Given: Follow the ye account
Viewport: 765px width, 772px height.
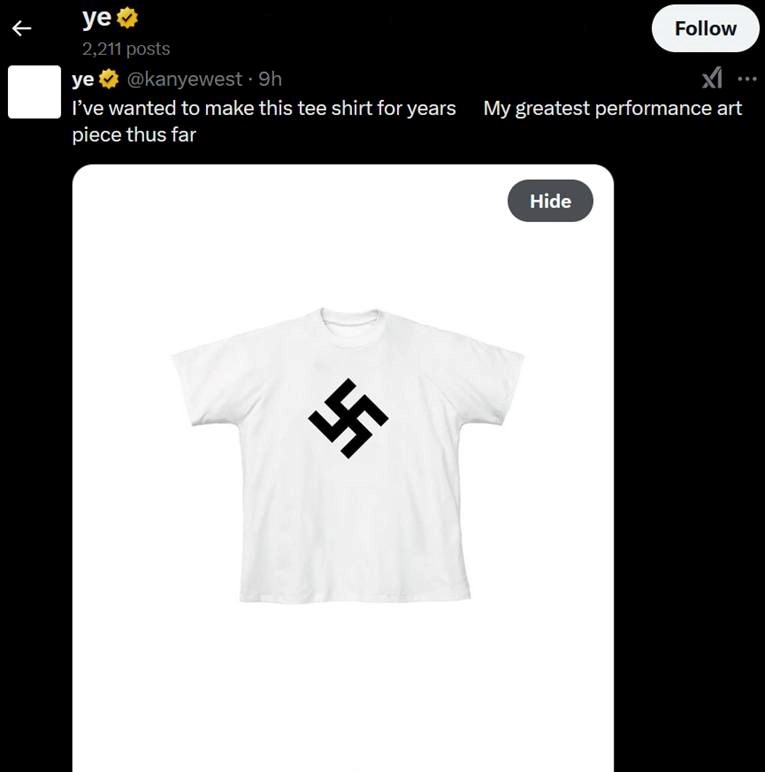Looking at the screenshot, I should [705, 29].
